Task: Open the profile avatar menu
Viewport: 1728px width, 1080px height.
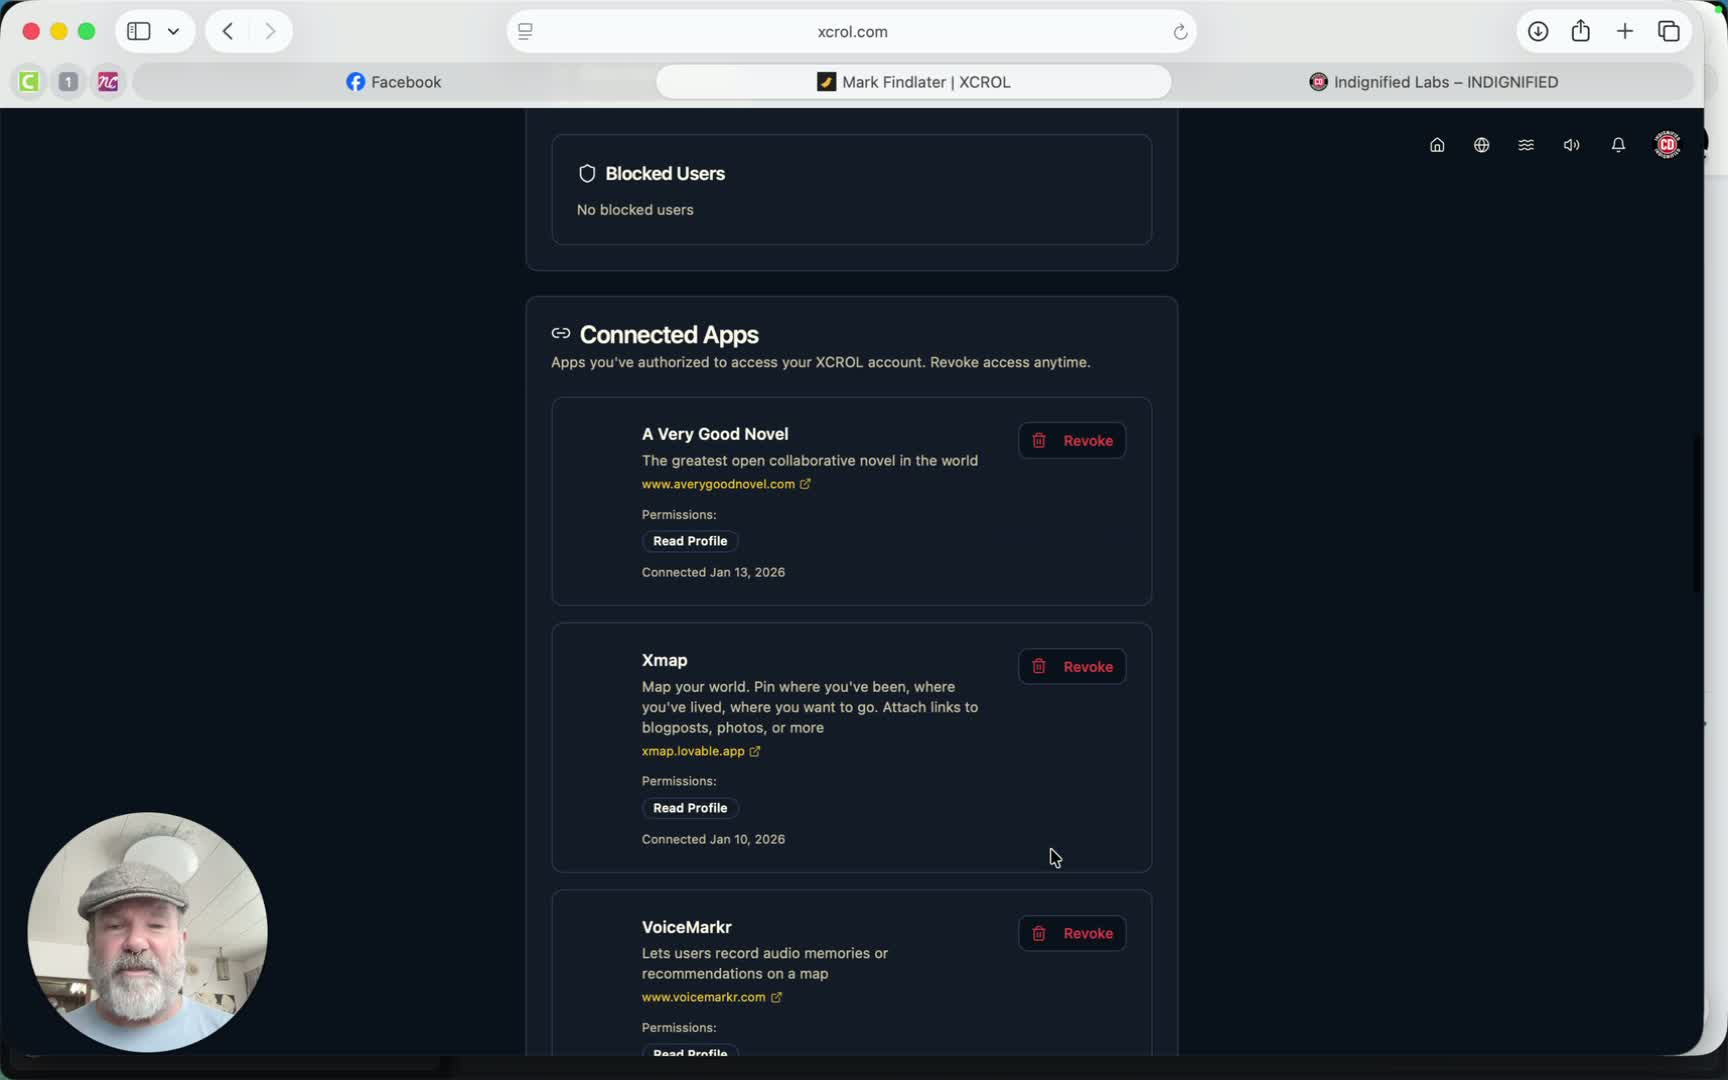Action: point(1667,145)
